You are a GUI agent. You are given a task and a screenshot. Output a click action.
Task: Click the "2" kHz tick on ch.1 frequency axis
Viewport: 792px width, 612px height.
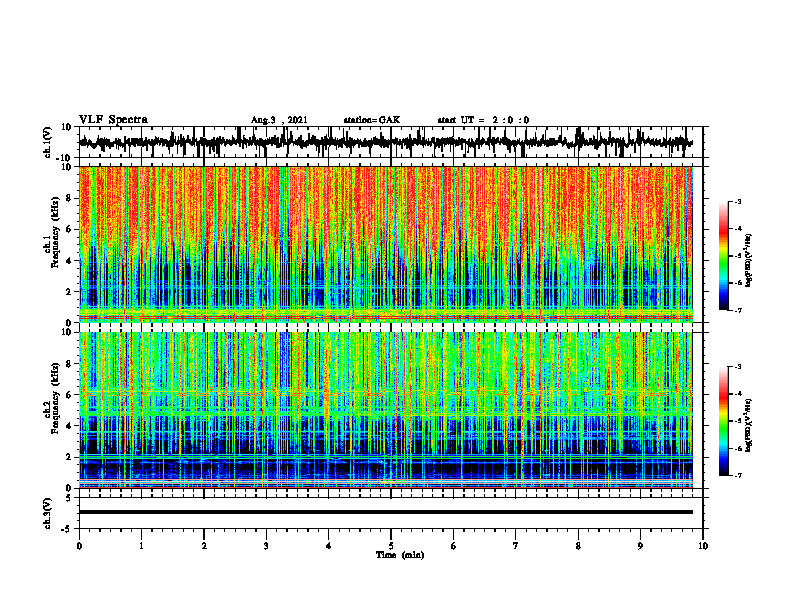pyautogui.click(x=70, y=292)
